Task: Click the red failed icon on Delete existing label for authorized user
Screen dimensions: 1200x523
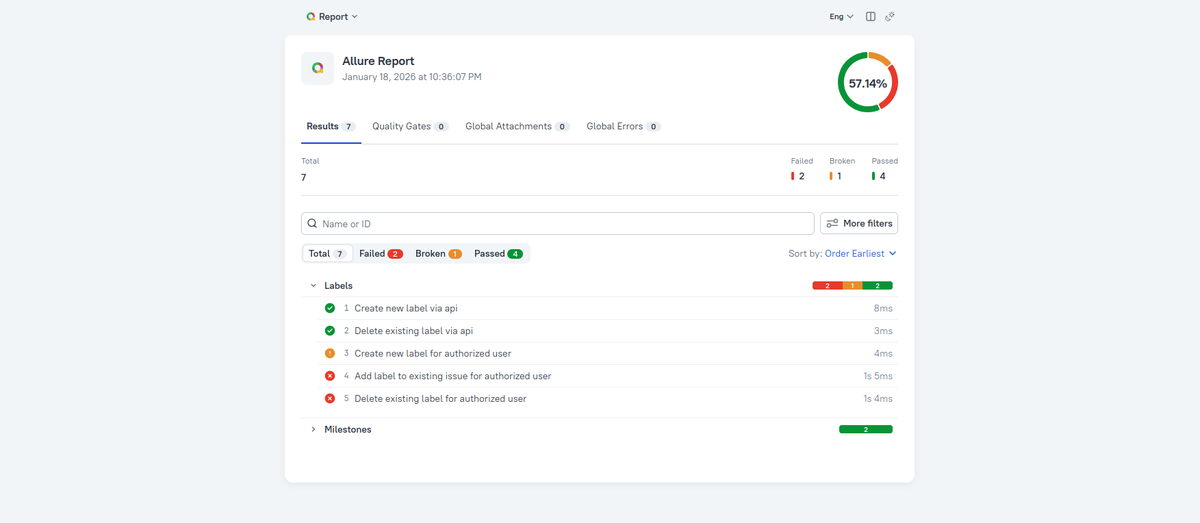Action: (330, 399)
